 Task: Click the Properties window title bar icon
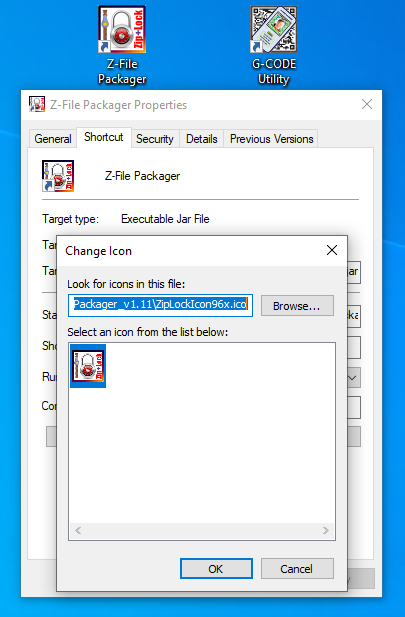pos(37,105)
